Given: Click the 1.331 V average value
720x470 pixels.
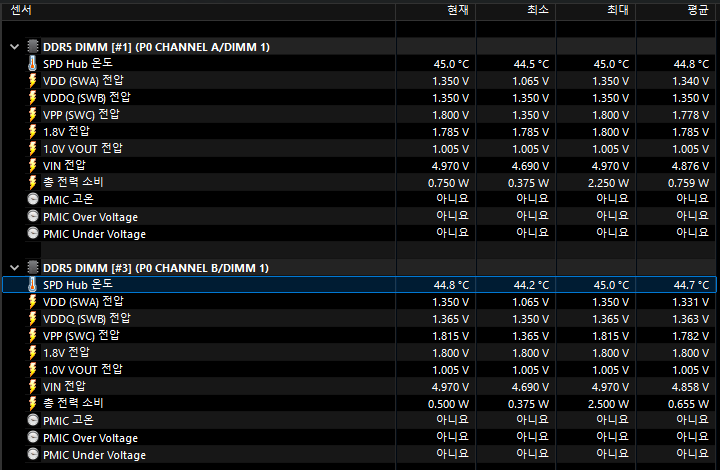Looking at the screenshot, I should coord(691,302).
